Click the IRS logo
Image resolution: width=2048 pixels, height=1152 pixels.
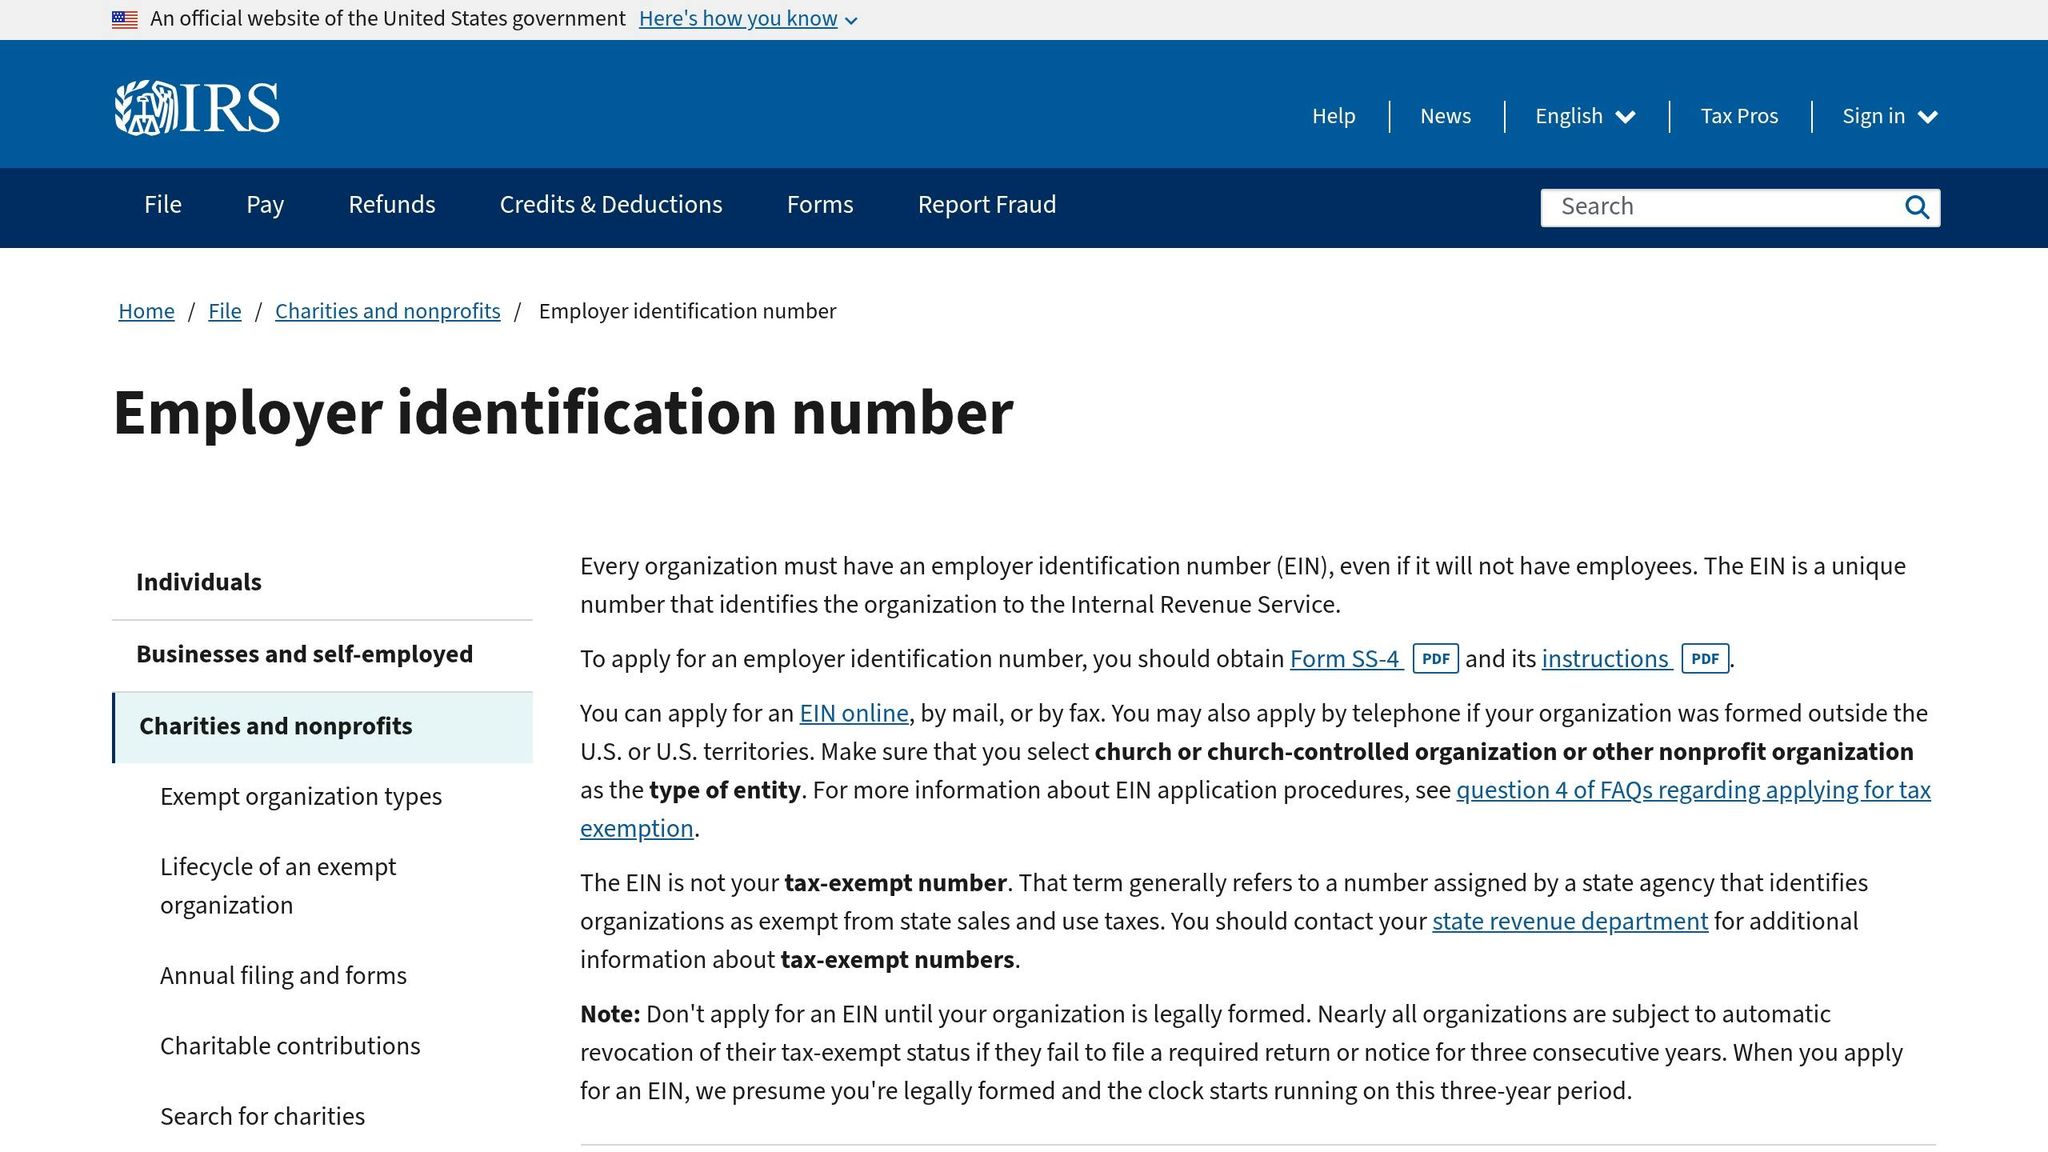(197, 108)
